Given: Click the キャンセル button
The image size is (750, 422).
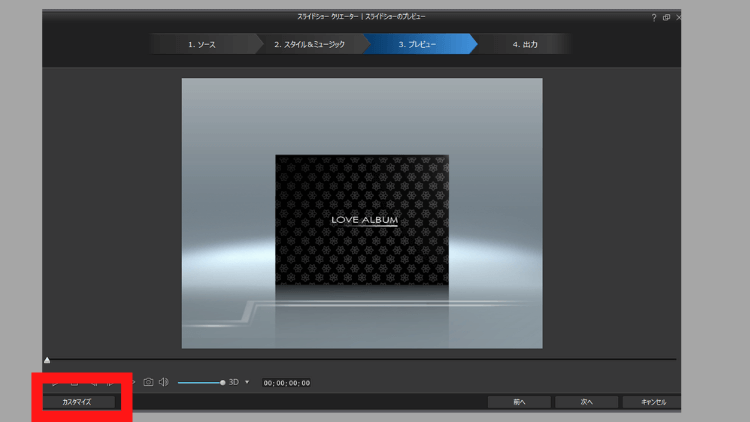Looking at the screenshot, I should 650,402.
